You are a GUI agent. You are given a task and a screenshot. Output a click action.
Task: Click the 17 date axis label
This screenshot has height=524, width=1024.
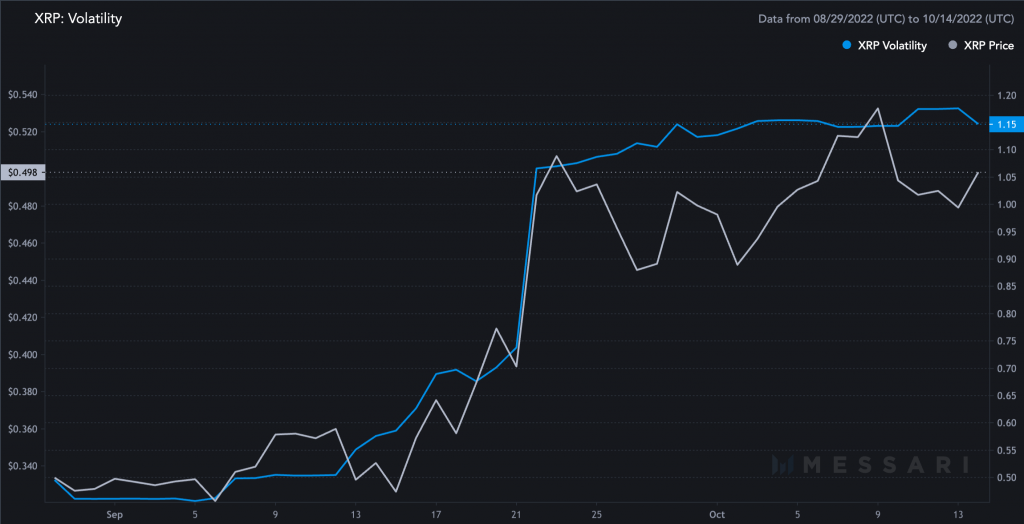pos(436,514)
